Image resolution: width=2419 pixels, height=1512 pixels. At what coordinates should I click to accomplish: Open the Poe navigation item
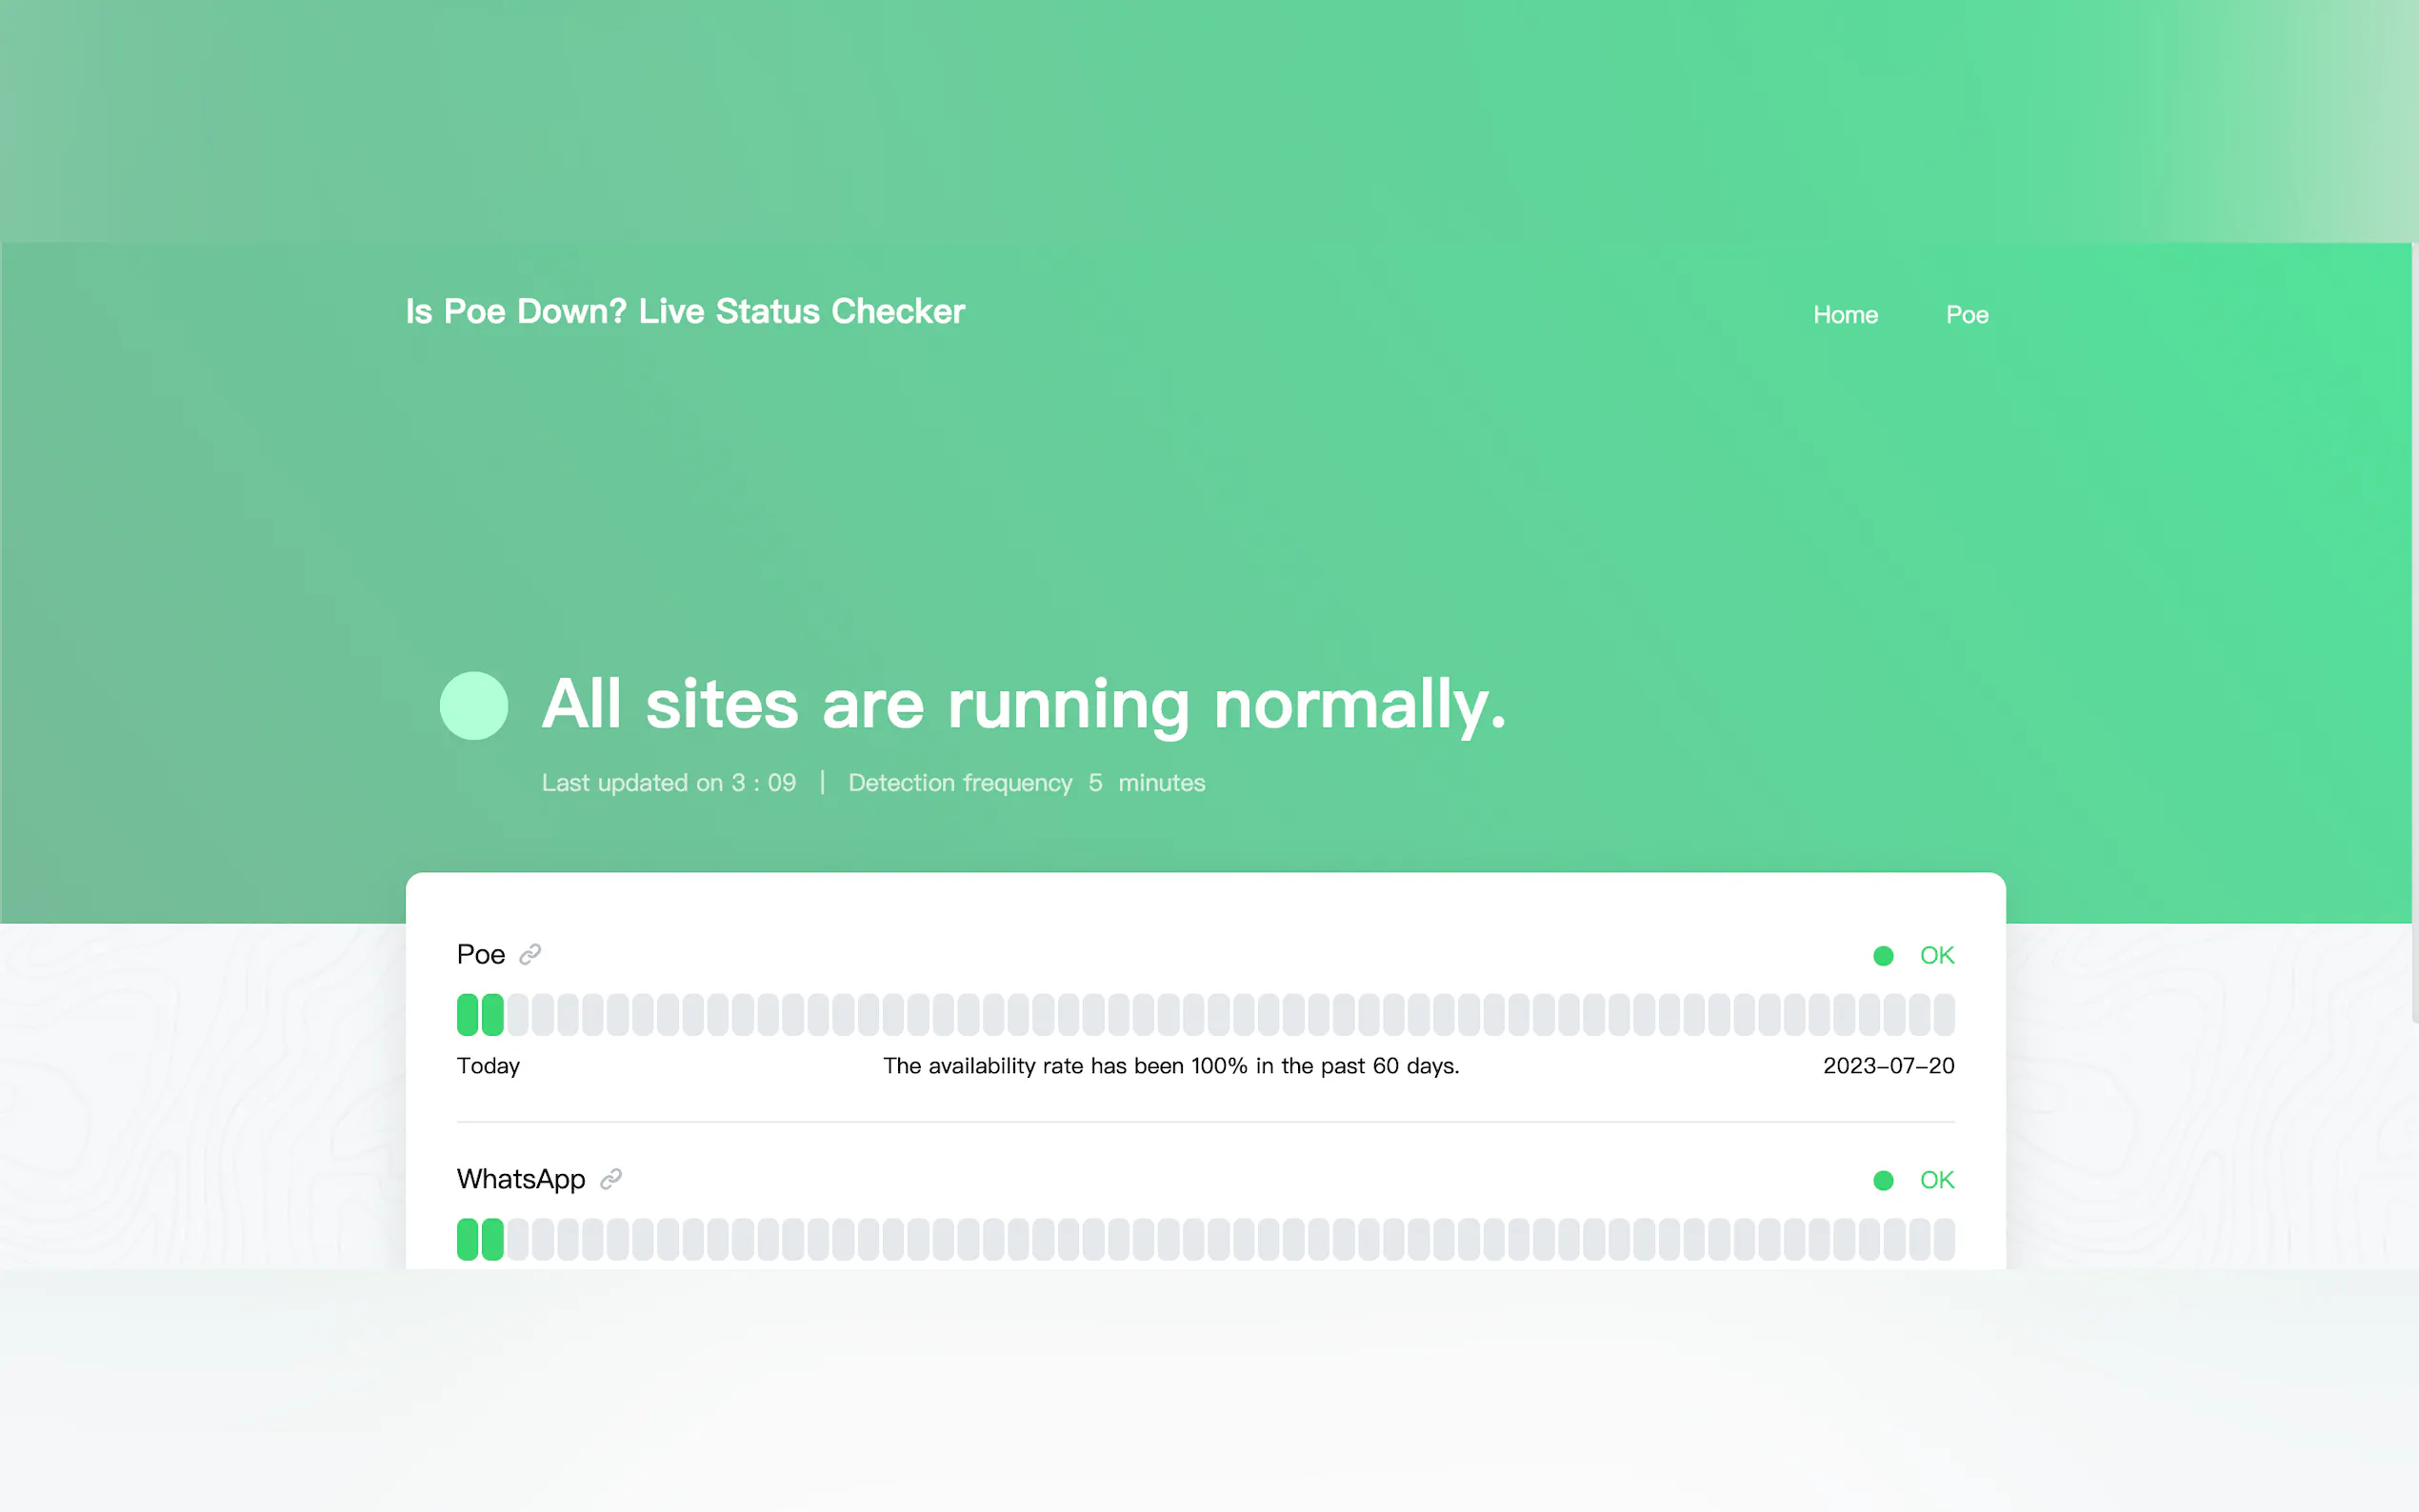click(x=1966, y=315)
